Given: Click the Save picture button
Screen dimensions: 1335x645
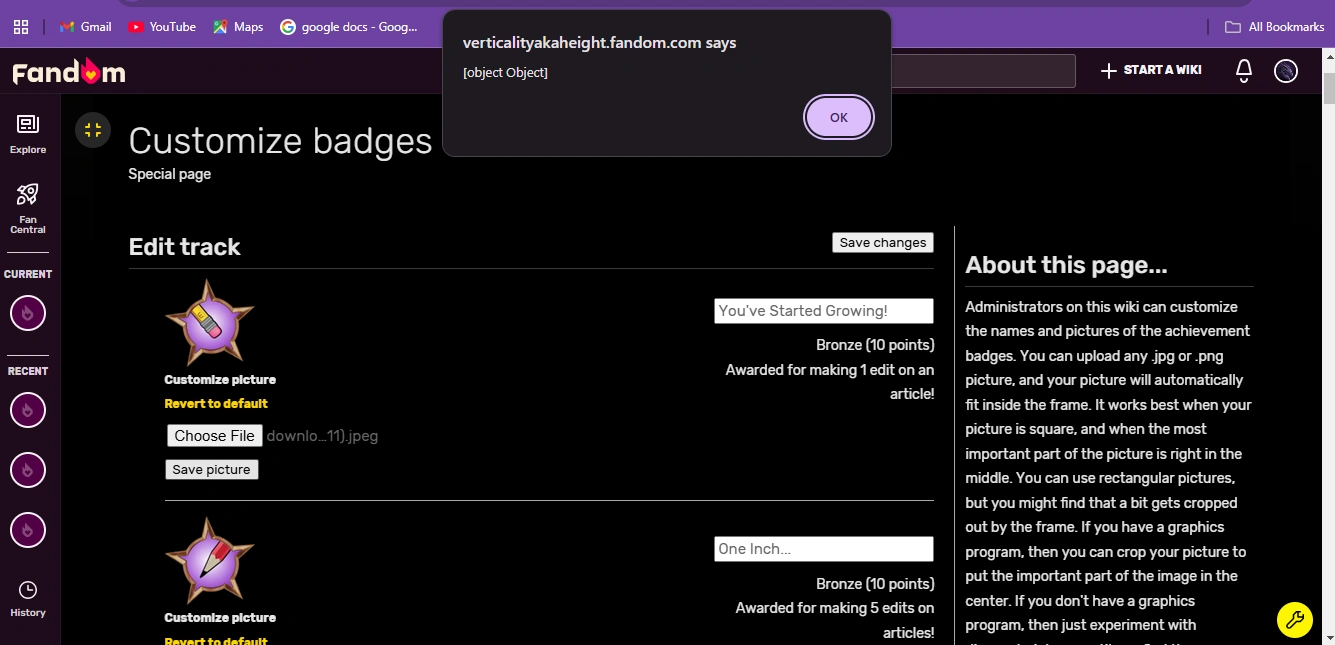Looking at the screenshot, I should click(x=211, y=469).
